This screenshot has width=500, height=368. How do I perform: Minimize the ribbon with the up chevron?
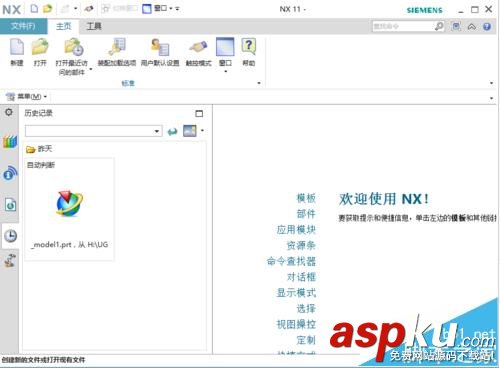click(x=472, y=27)
